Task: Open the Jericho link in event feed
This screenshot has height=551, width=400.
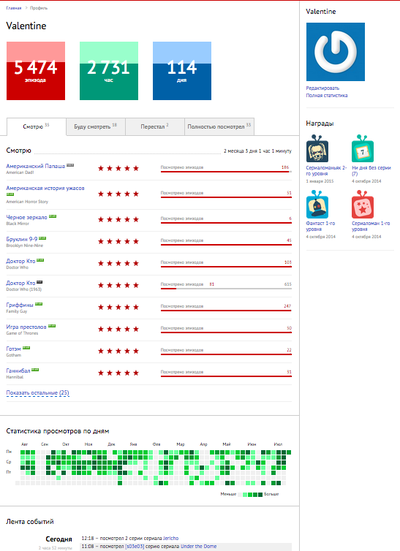Action: tap(171, 538)
